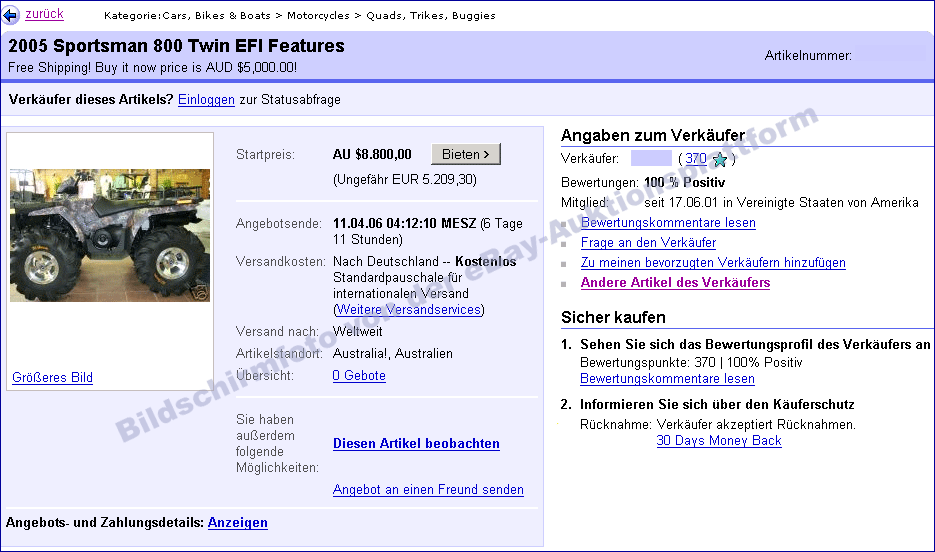This screenshot has width=935, height=552.
Task: Click the '(Ungefähr EUR 5.209,30)' price text
Action: (405, 179)
